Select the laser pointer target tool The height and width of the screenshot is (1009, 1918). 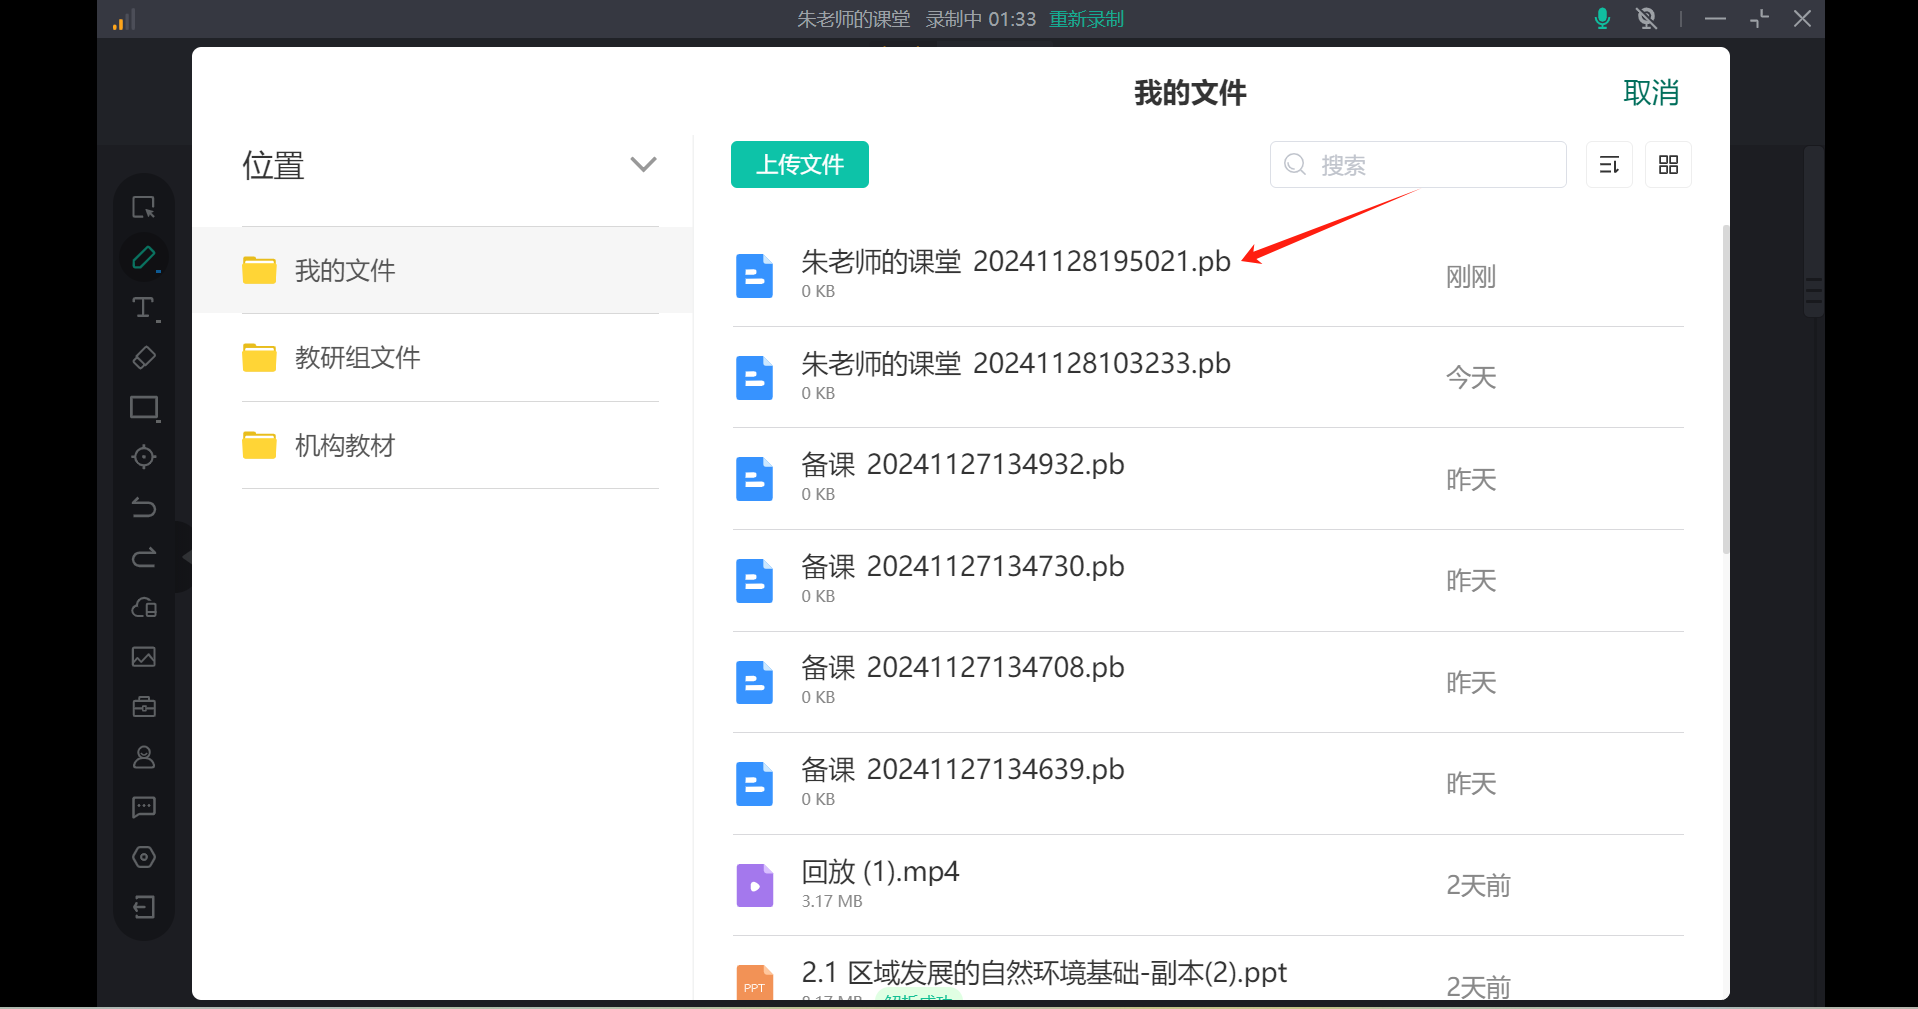pos(144,457)
